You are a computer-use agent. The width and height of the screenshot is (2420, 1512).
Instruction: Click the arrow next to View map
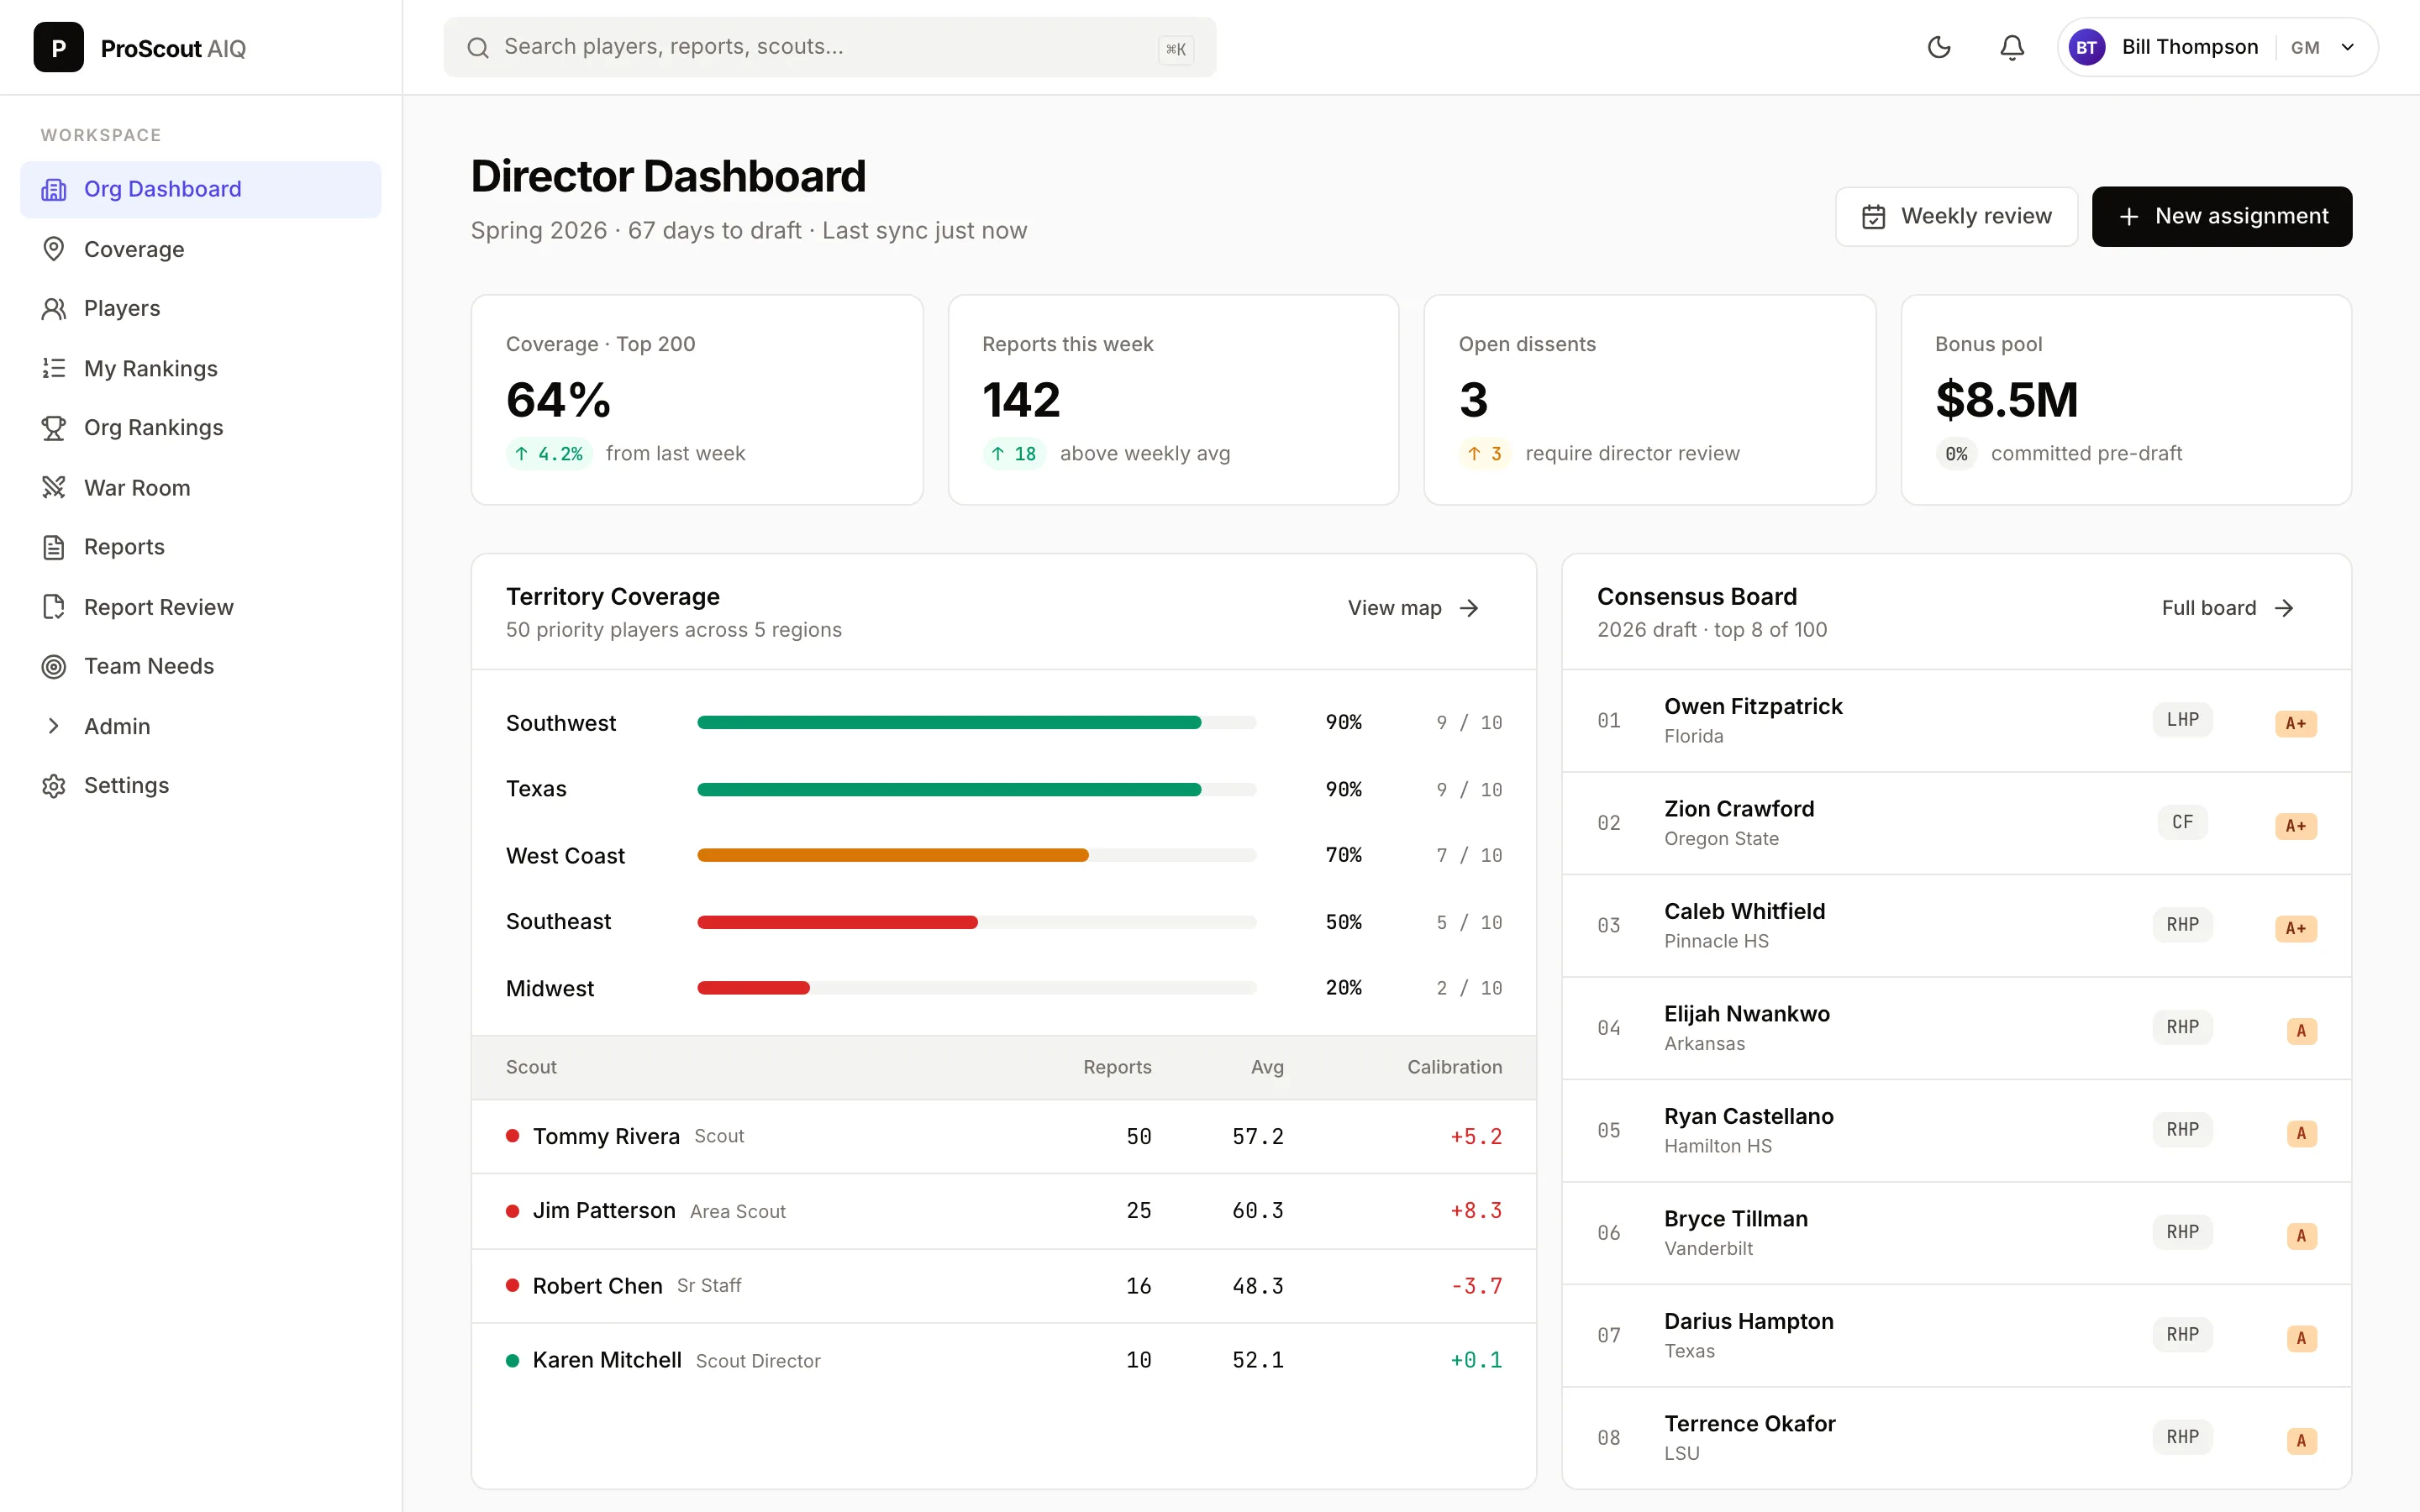(x=1468, y=608)
